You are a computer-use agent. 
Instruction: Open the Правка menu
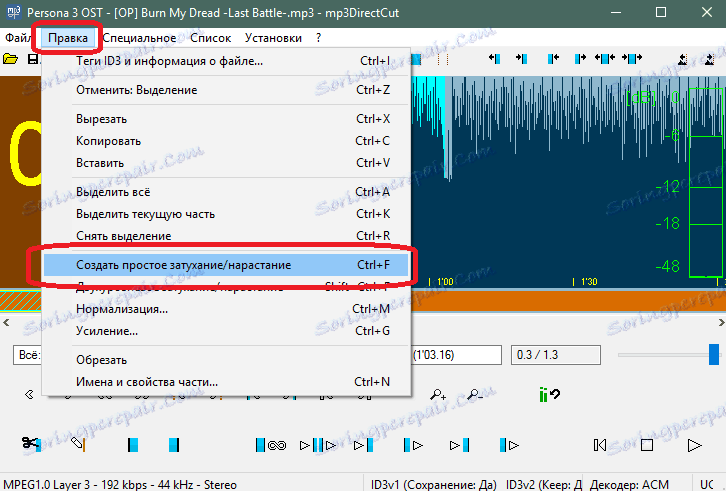coord(68,38)
